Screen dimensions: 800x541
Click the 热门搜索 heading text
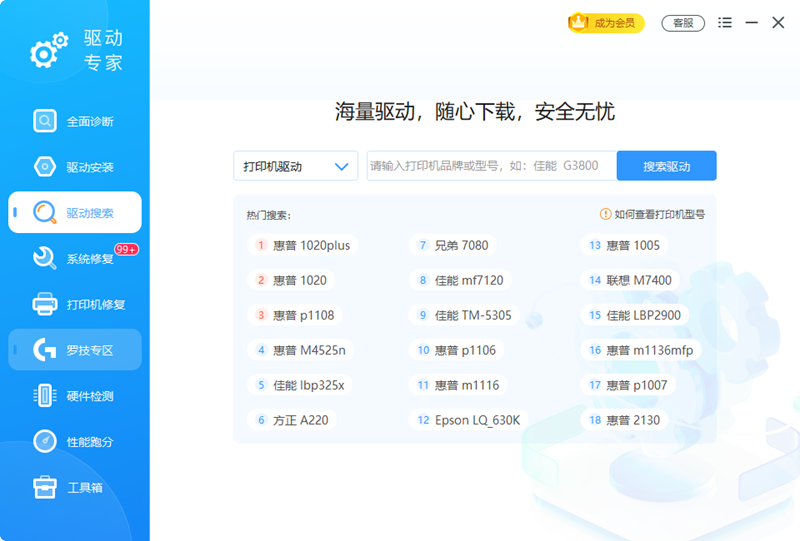point(269,215)
